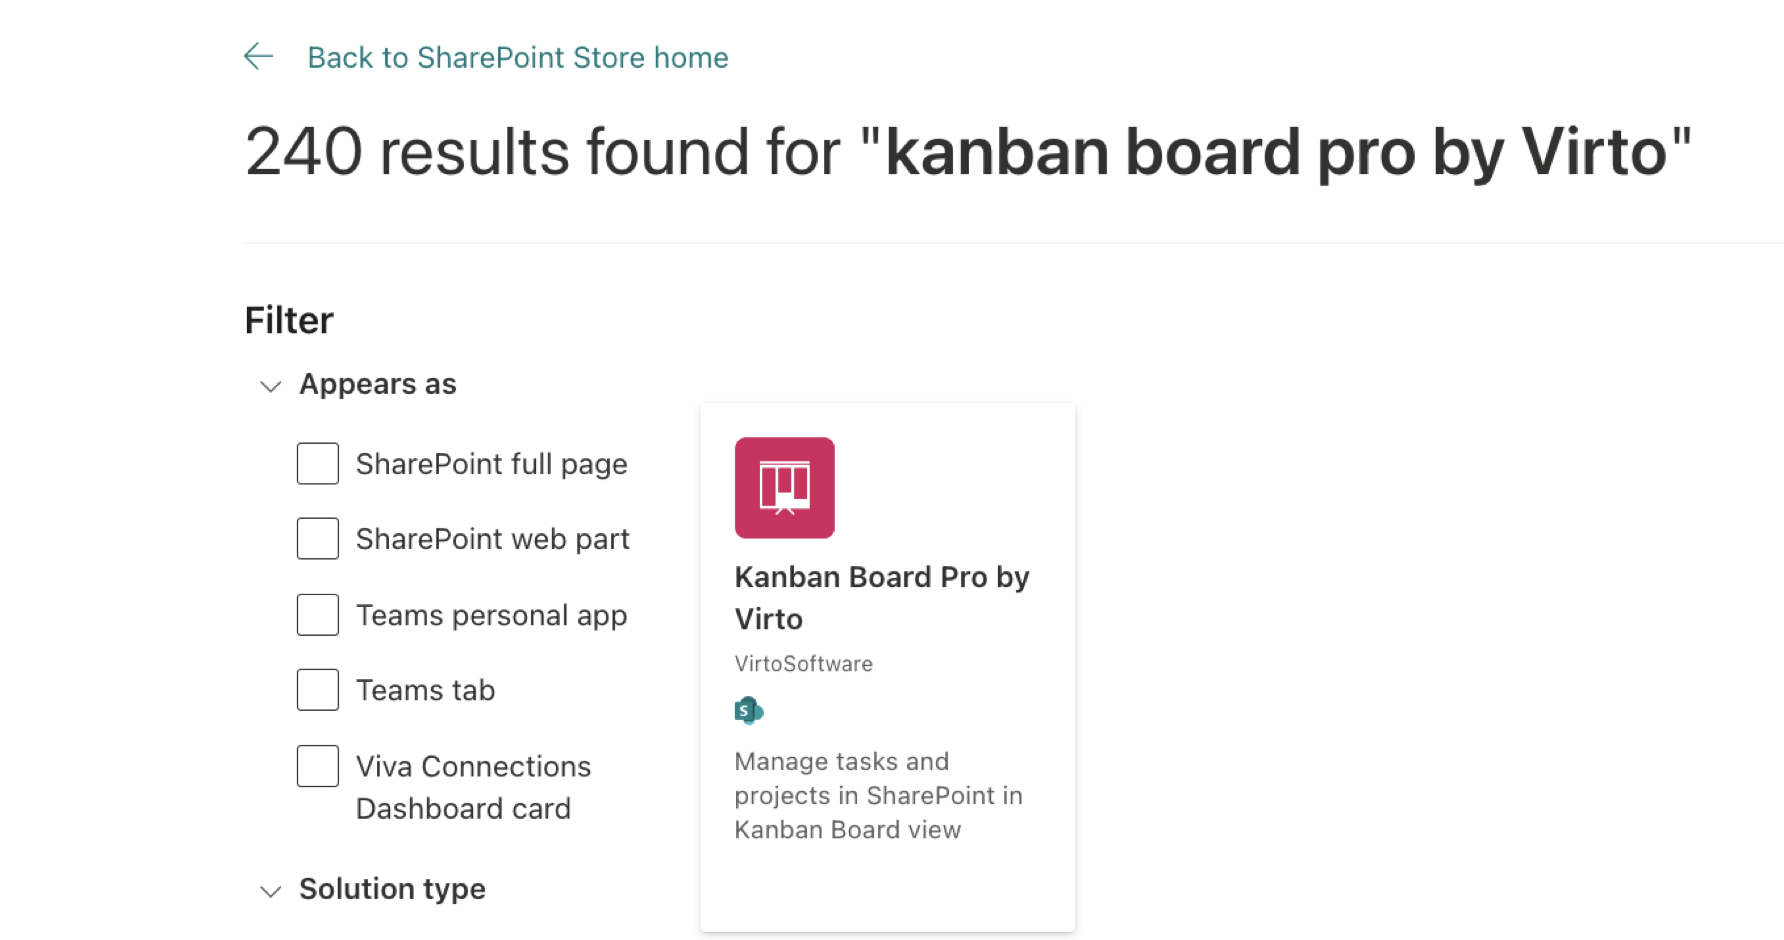
Task: Click the Appears as label
Action: click(377, 384)
